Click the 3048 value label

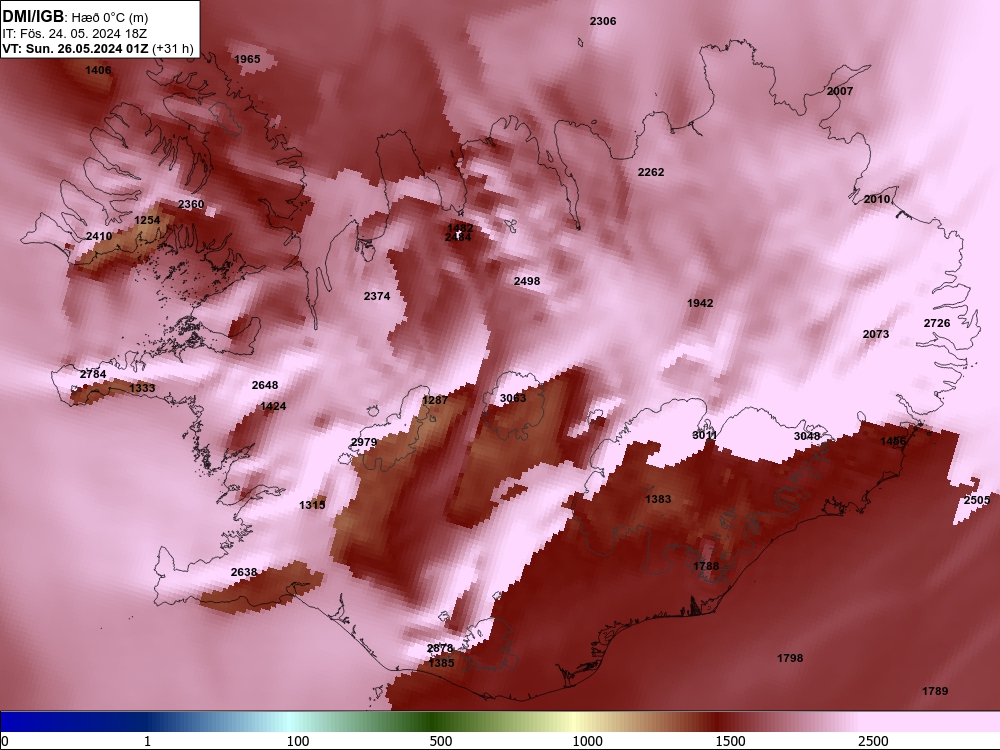coord(807,436)
